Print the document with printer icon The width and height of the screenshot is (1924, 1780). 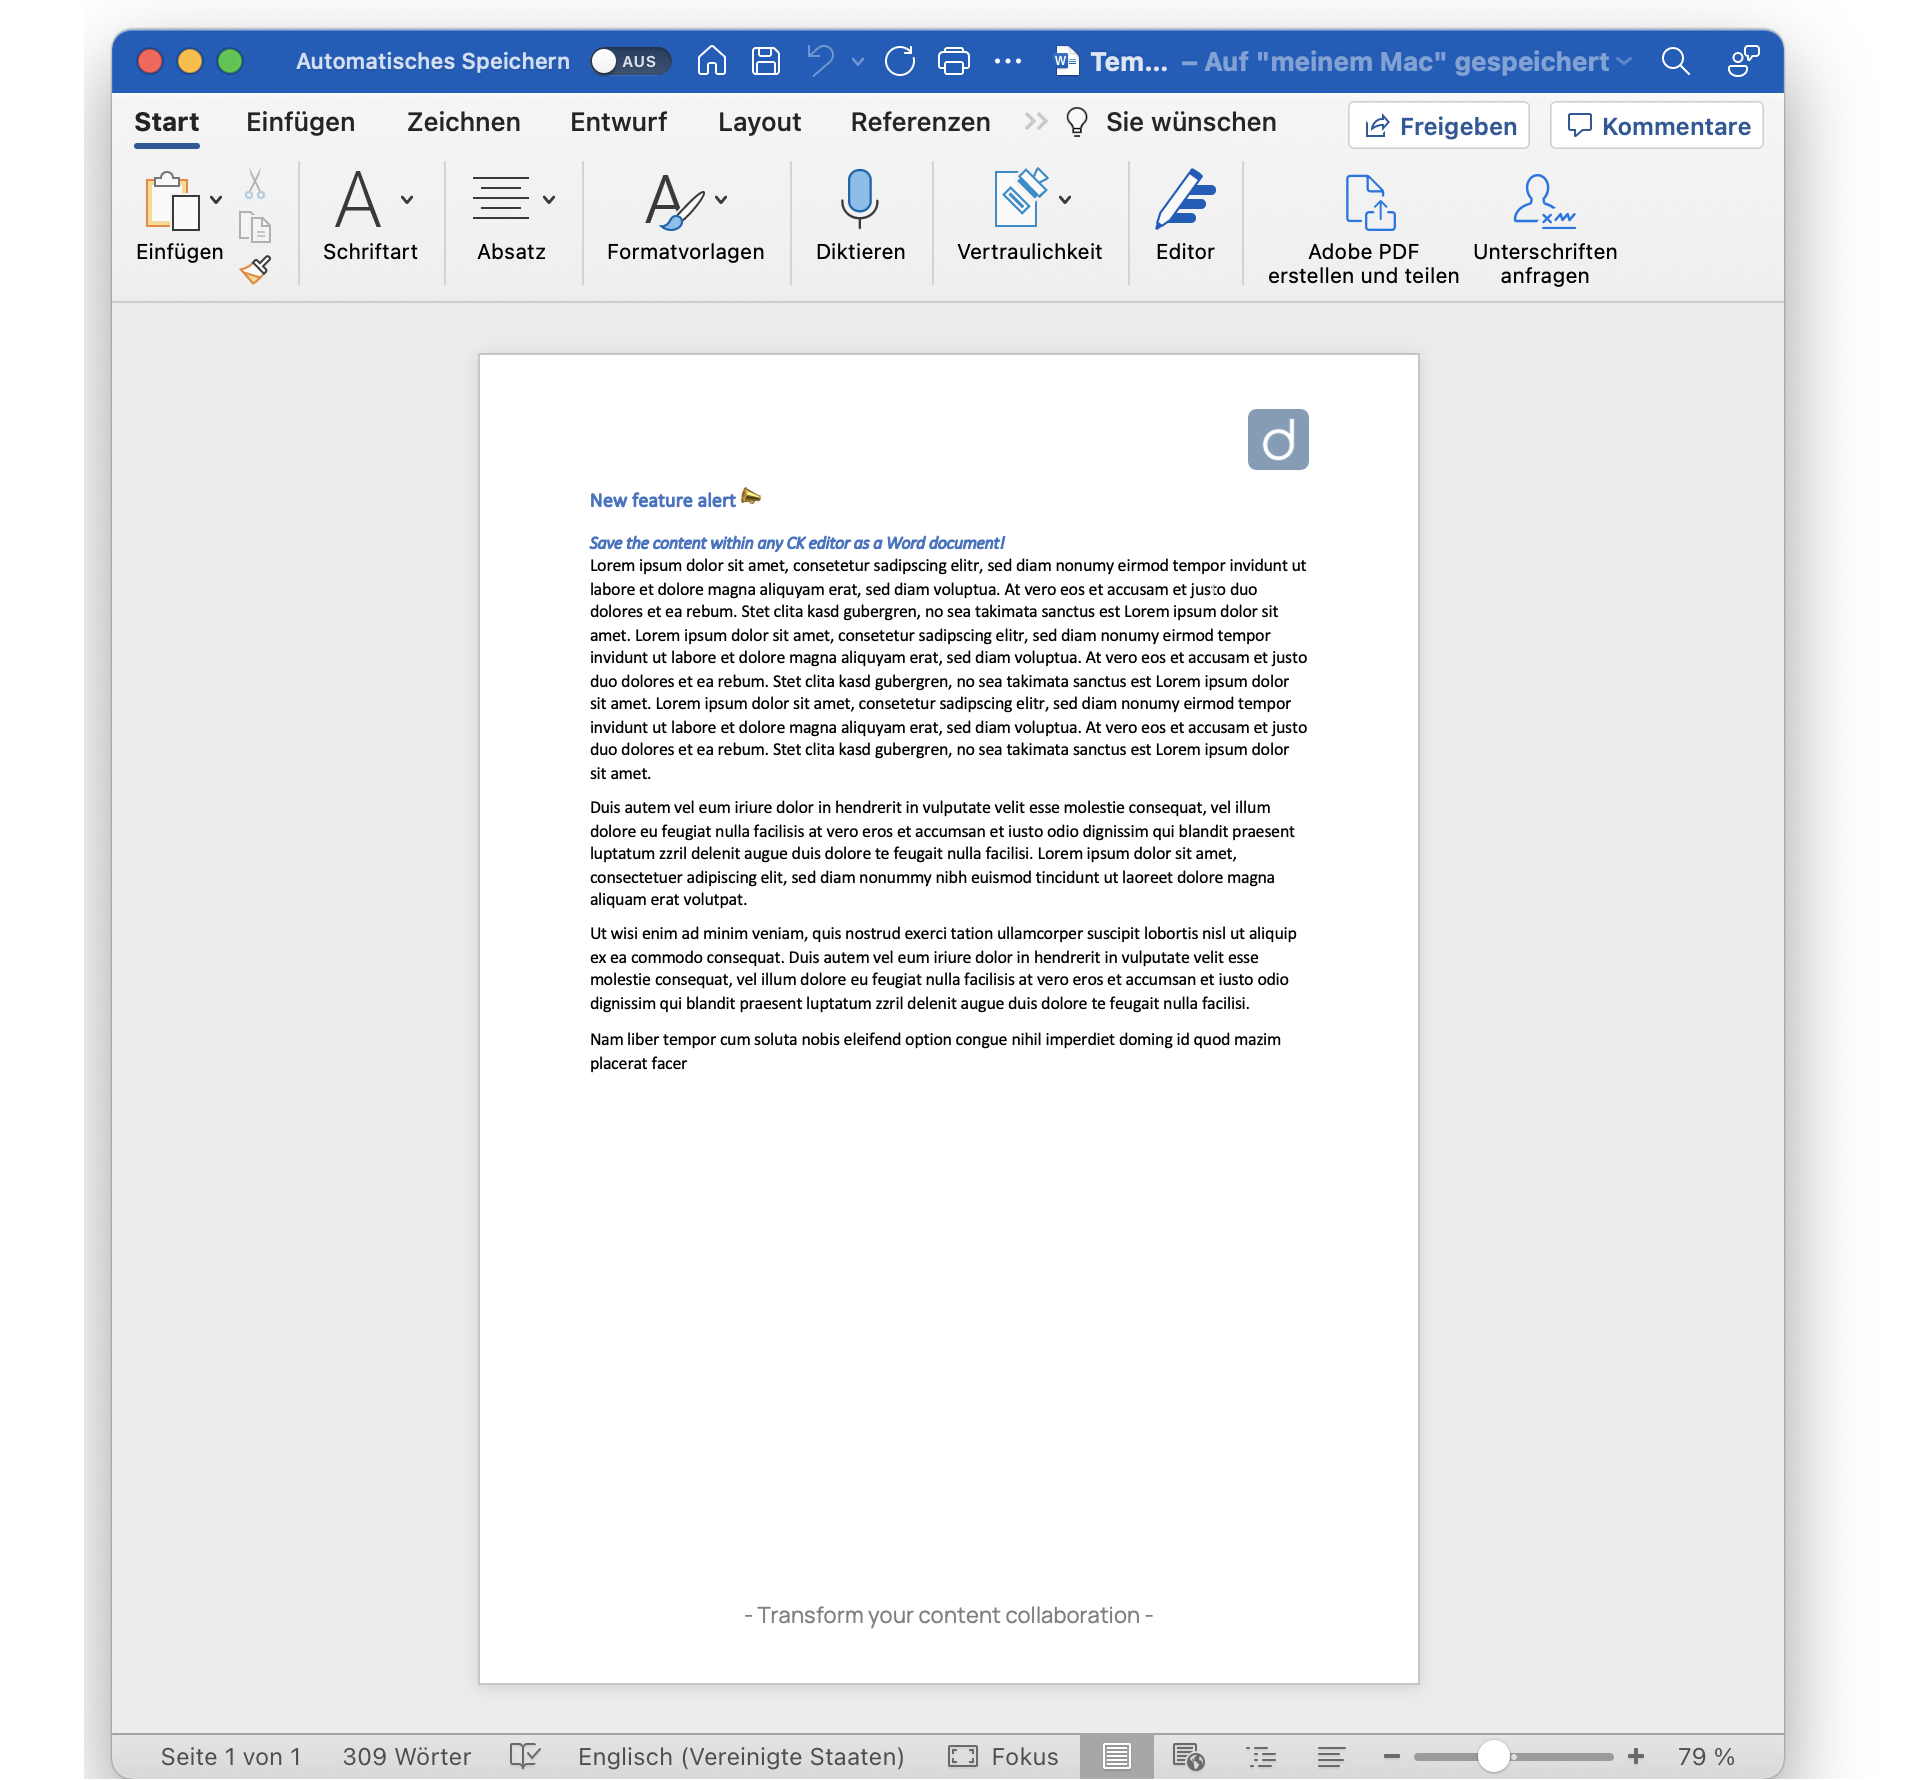pyautogui.click(x=954, y=61)
